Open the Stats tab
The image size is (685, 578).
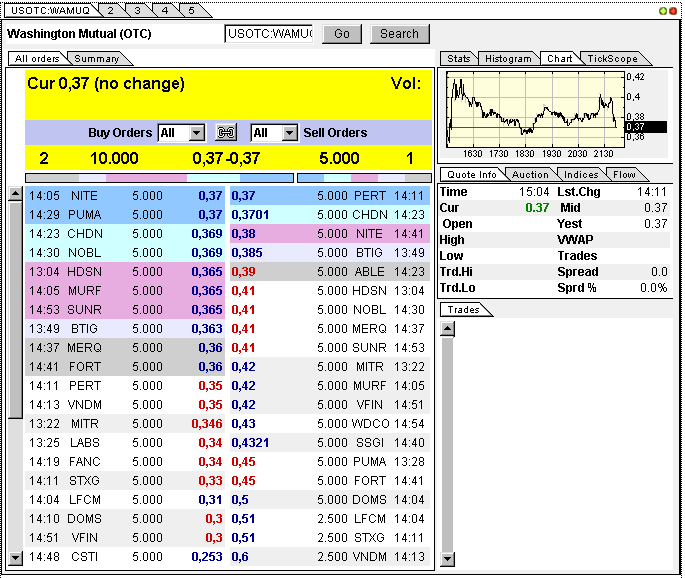459,59
